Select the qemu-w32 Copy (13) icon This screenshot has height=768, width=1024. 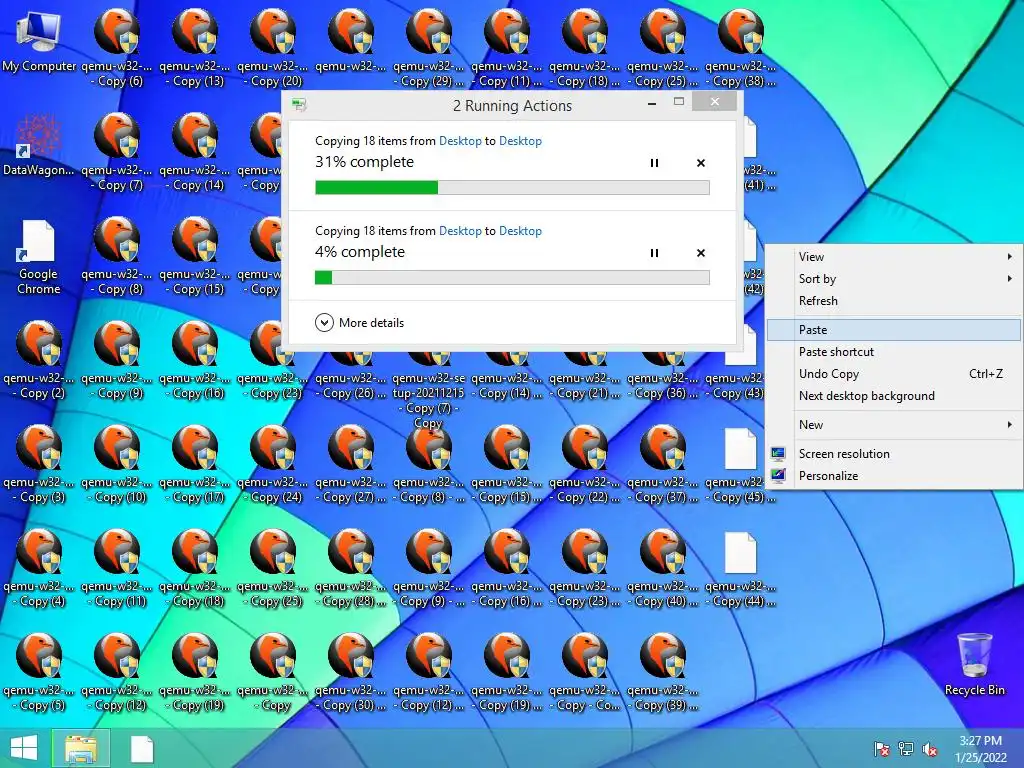coord(195,48)
